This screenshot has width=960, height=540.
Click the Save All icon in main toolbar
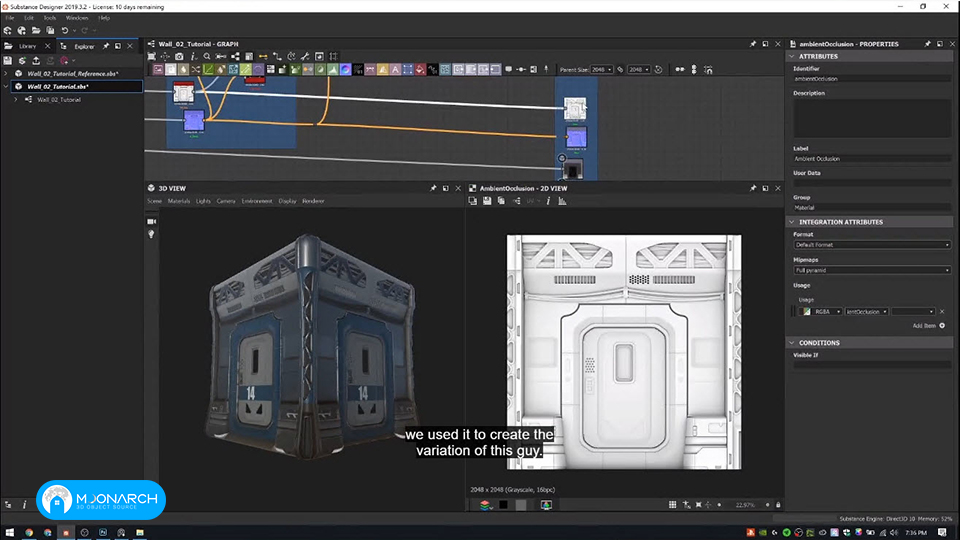click(50, 31)
